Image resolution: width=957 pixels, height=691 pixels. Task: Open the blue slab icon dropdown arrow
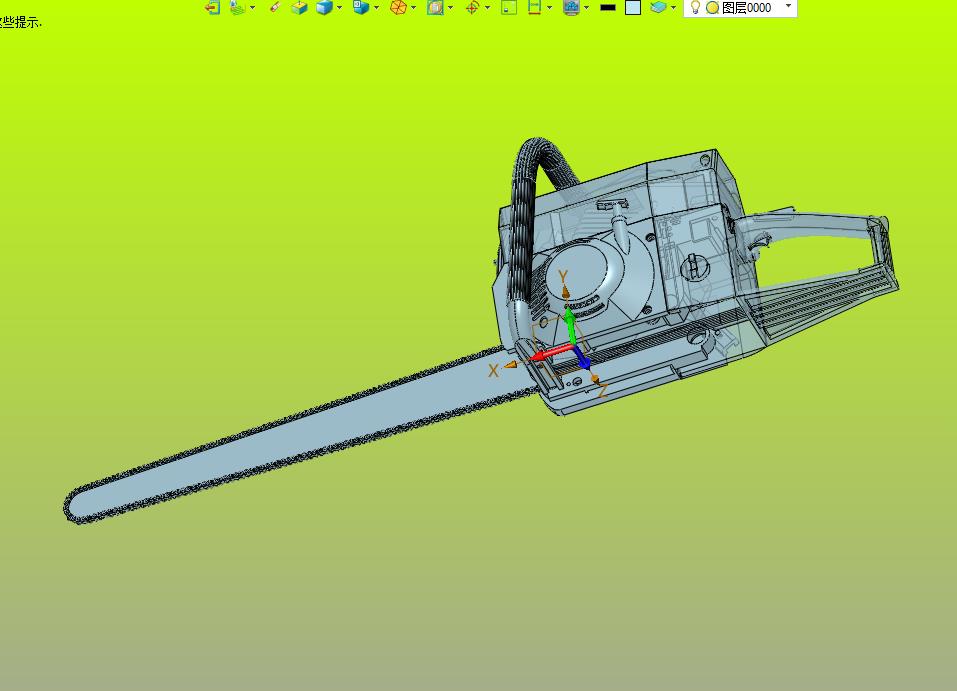(673, 8)
